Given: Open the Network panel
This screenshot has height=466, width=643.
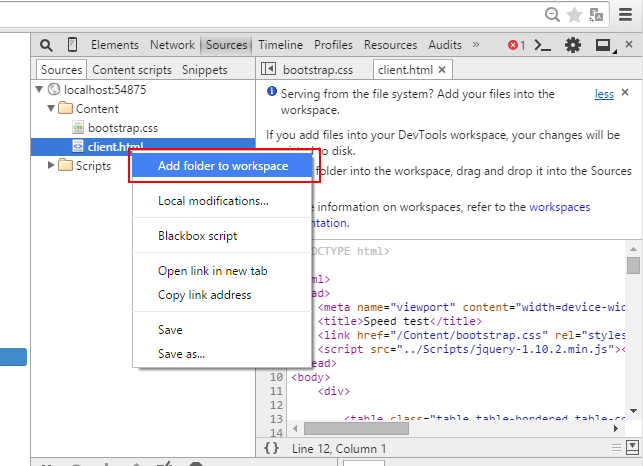Looking at the screenshot, I should click(172, 45).
